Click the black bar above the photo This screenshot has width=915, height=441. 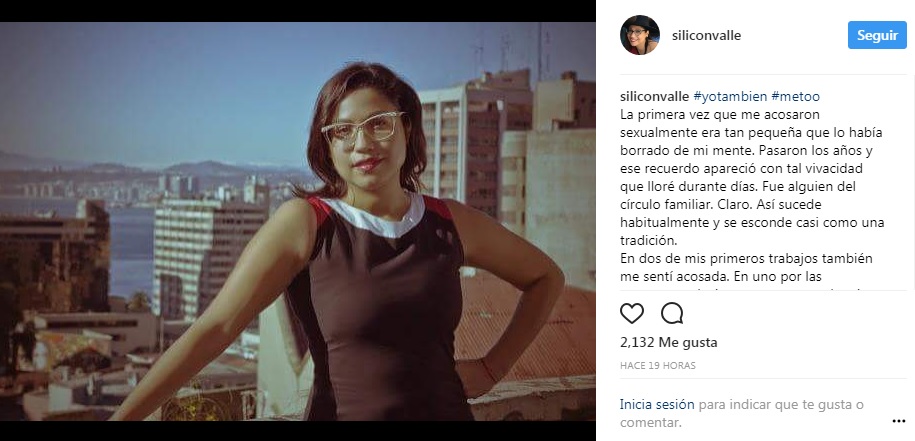pos(298,10)
